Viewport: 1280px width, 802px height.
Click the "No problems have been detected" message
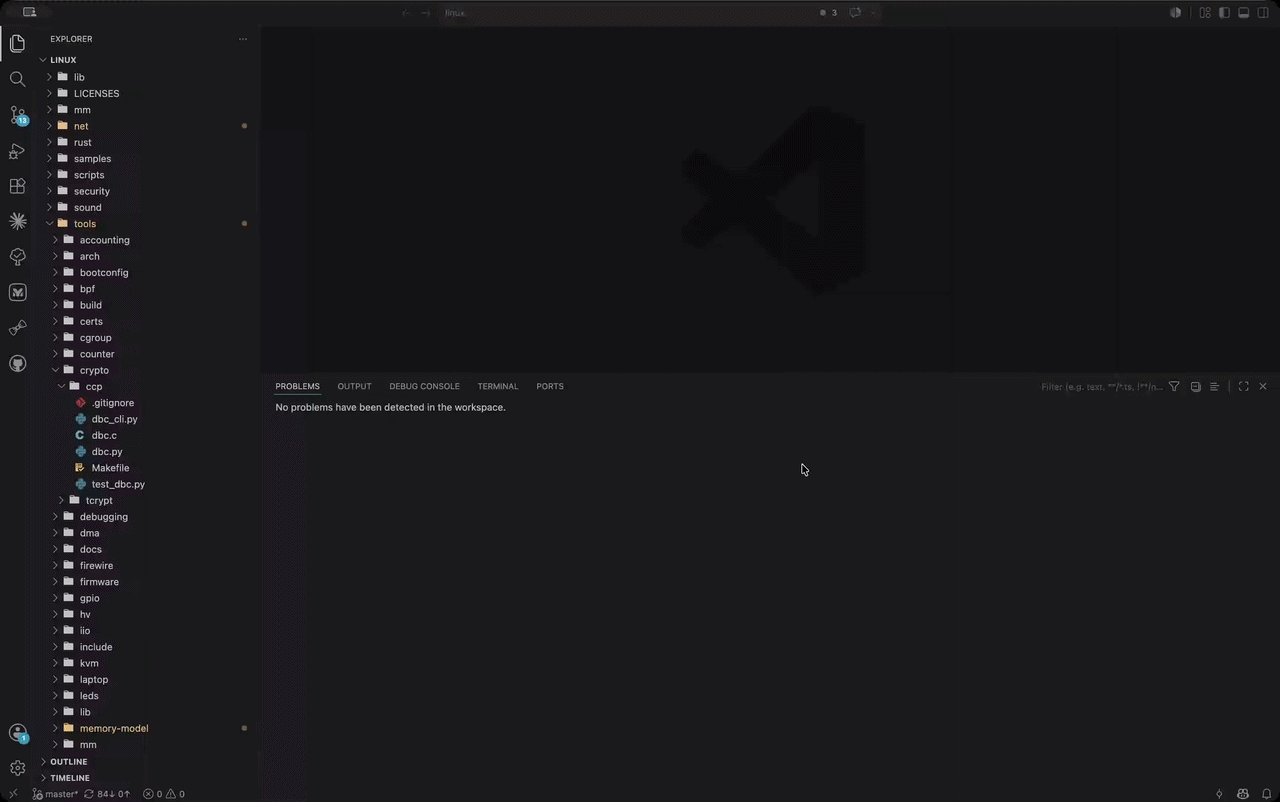(390, 407)
